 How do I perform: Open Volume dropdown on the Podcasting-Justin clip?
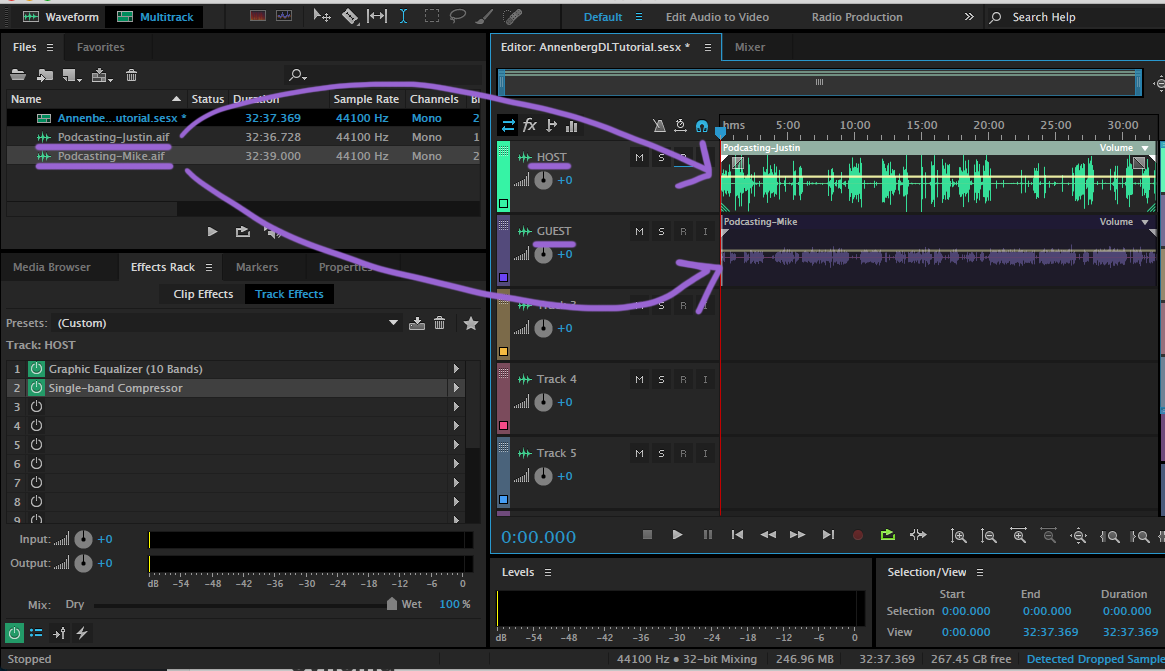[1145, 148]
